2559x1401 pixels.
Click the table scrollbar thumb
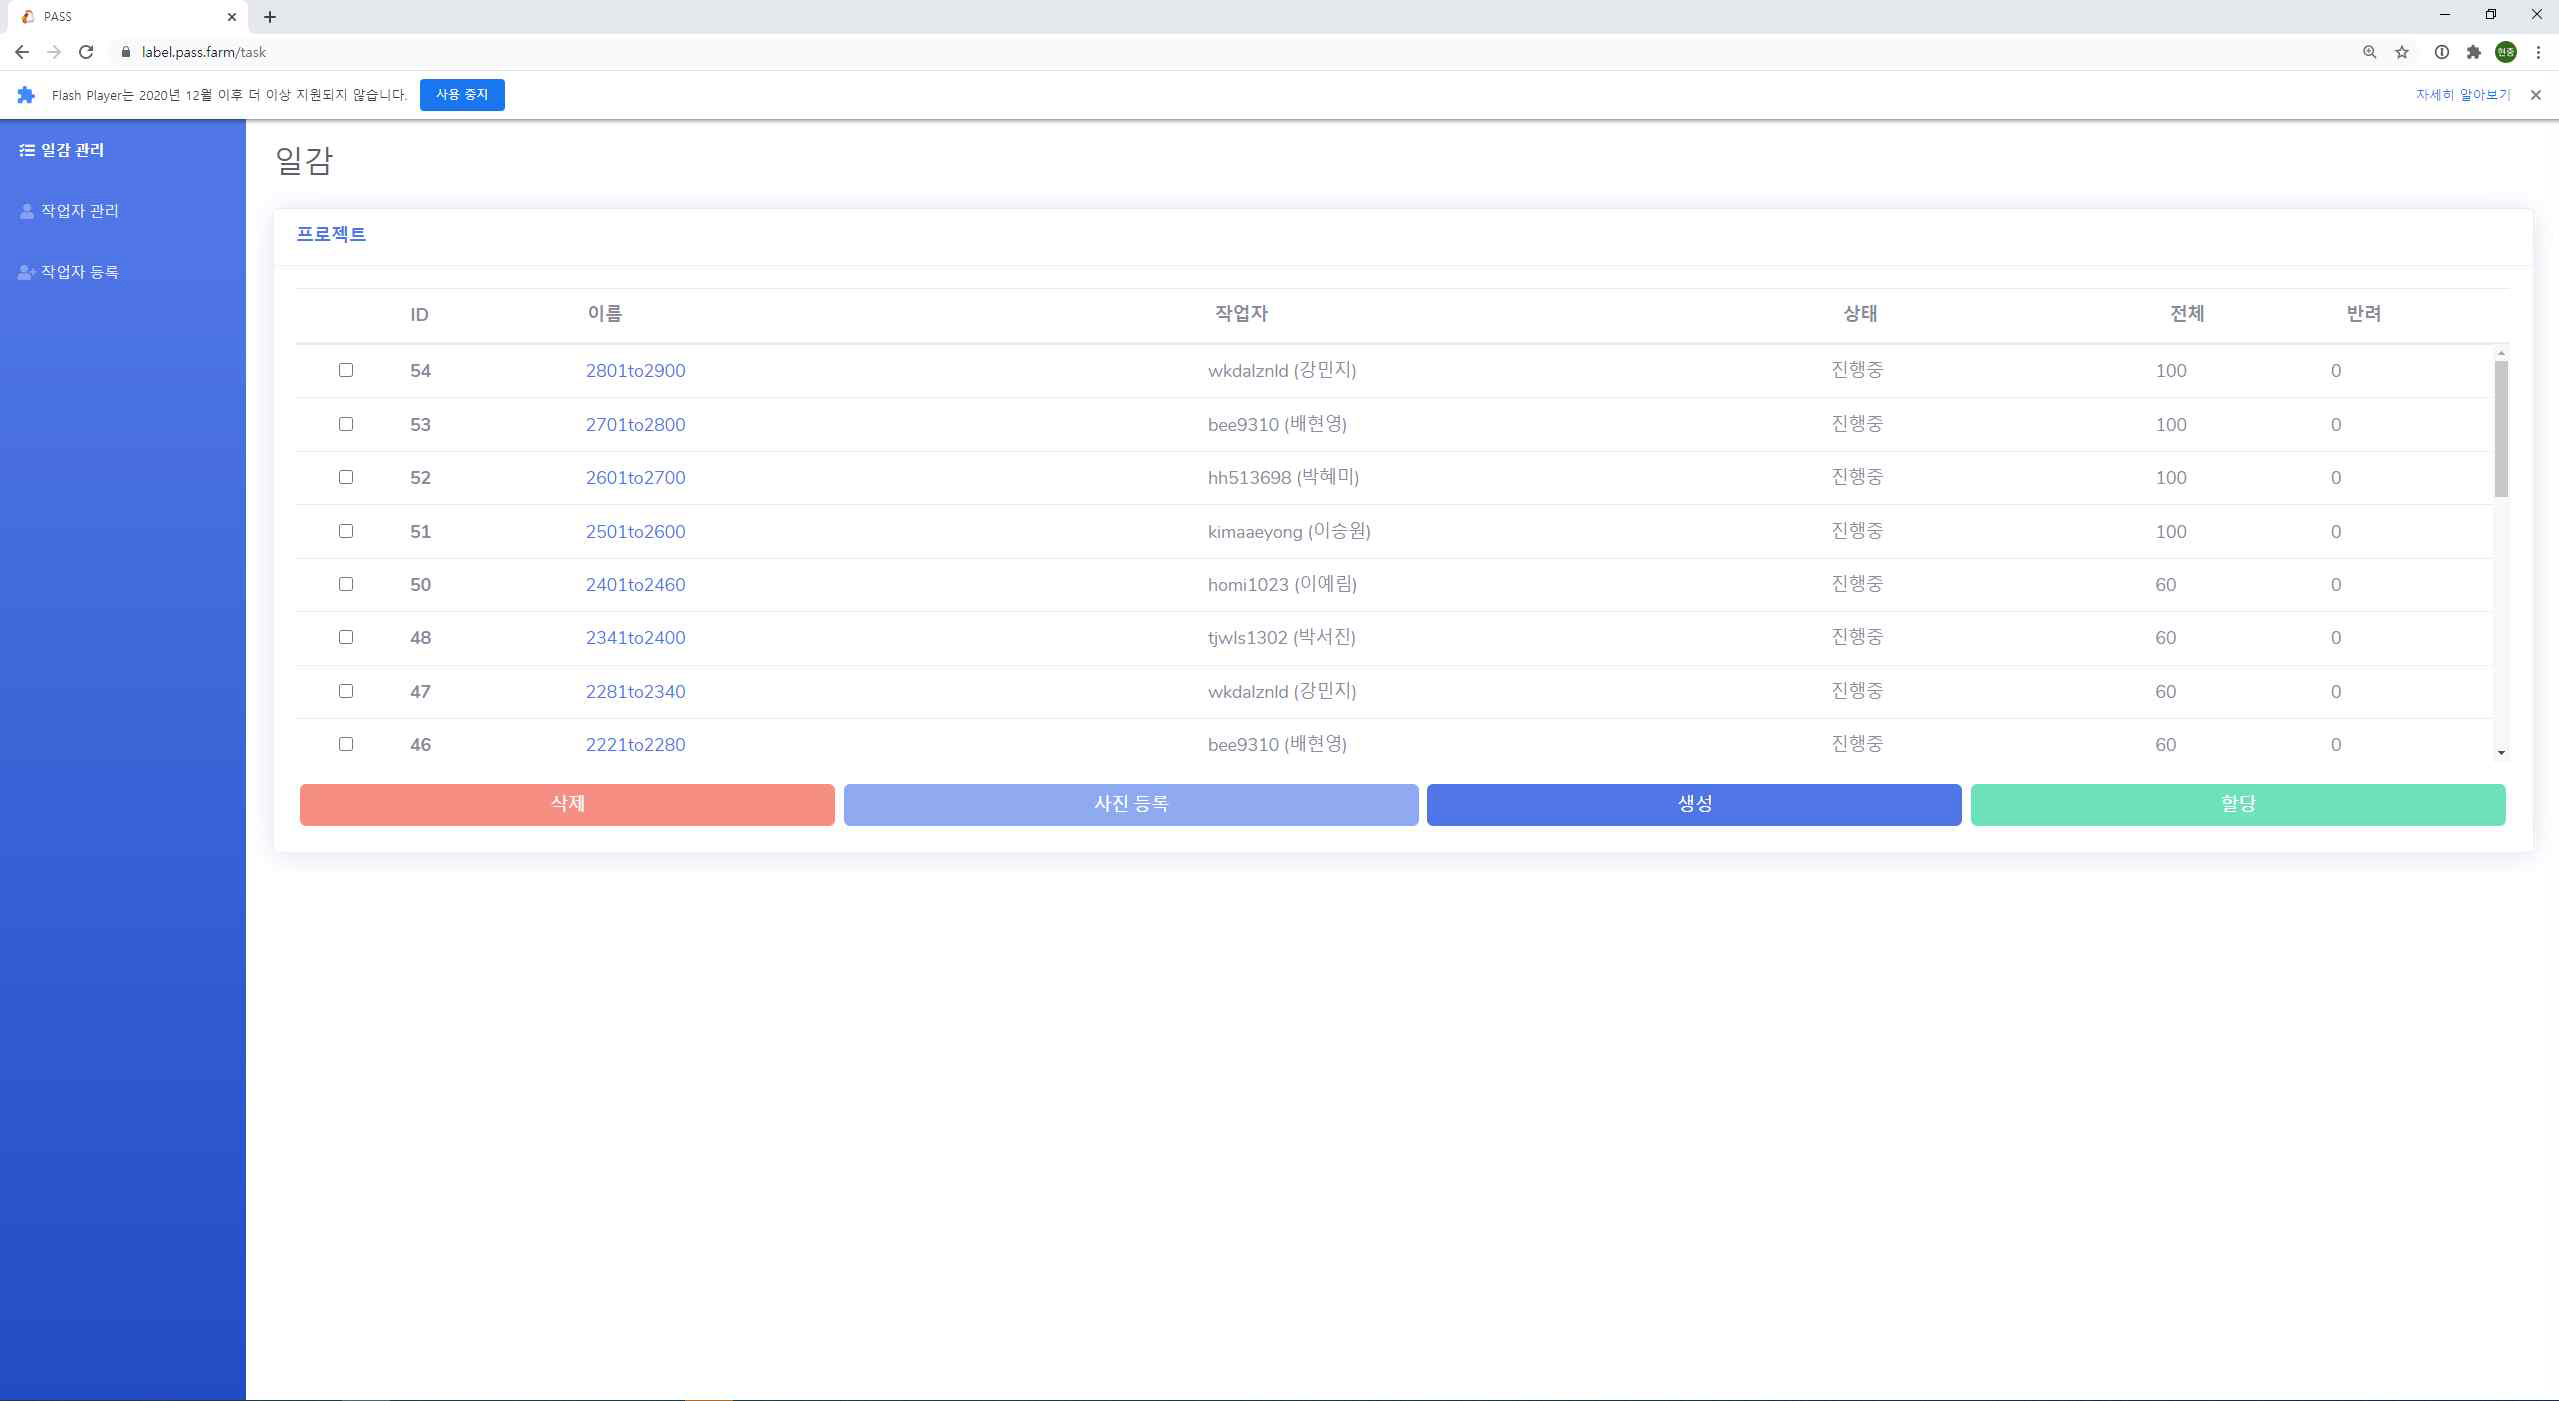2501,428
